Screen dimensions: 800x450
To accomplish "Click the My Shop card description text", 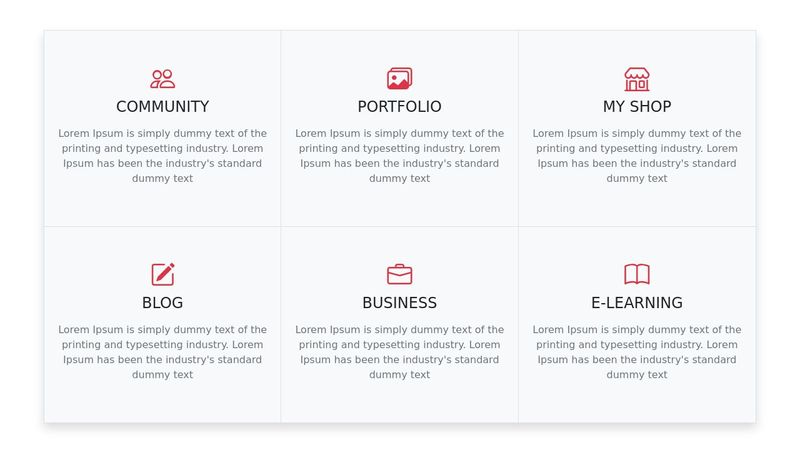I will [x=637, y=156].
